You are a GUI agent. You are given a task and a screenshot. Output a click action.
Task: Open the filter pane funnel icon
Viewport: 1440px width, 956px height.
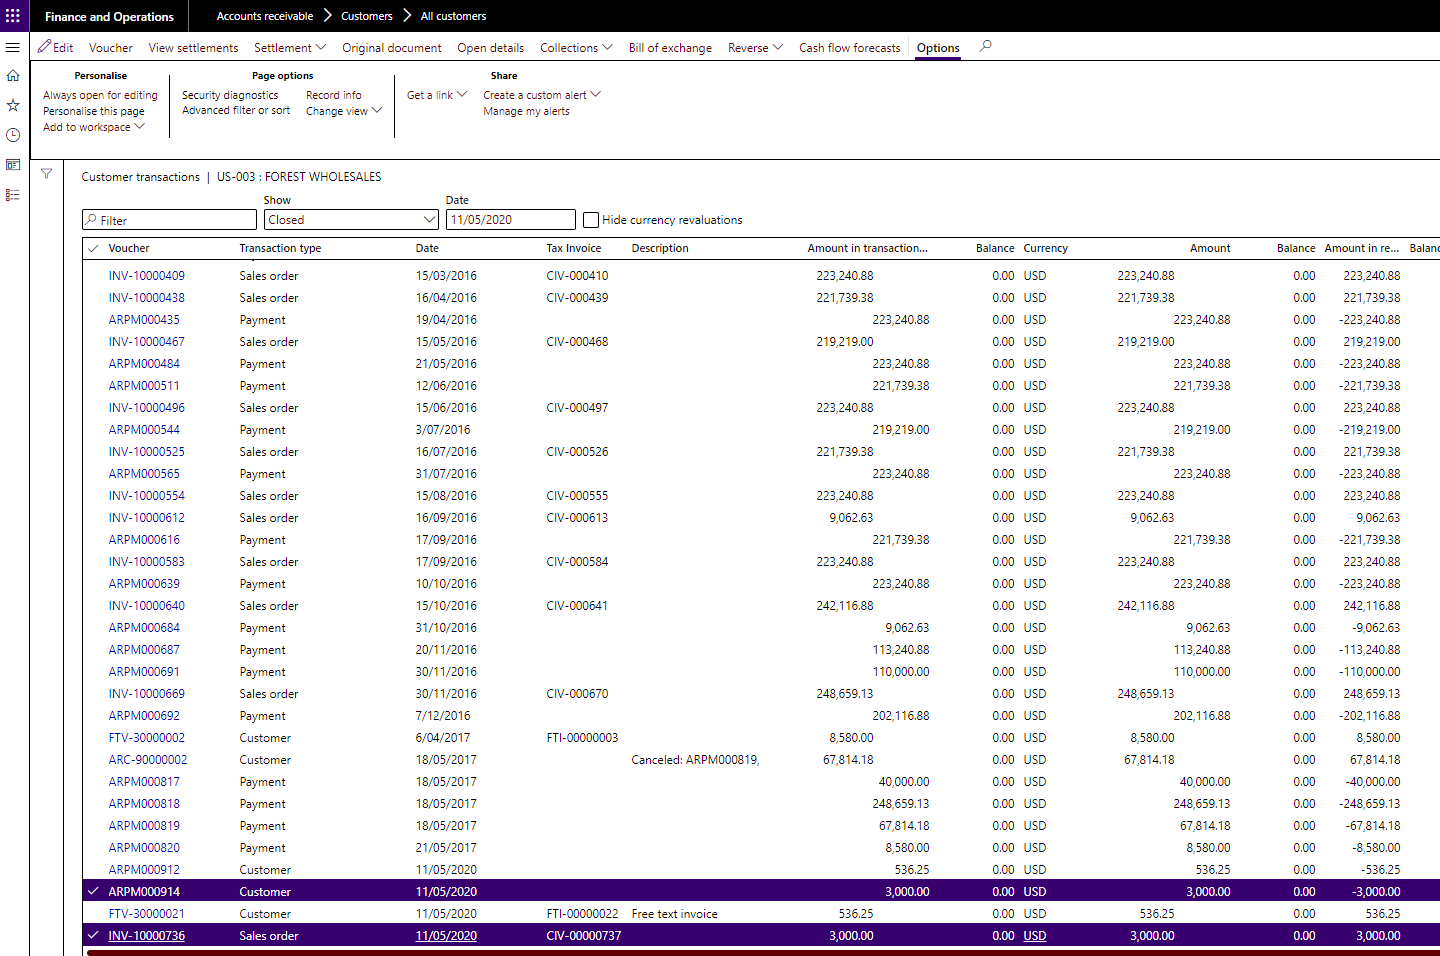click(x=46, y=174)
